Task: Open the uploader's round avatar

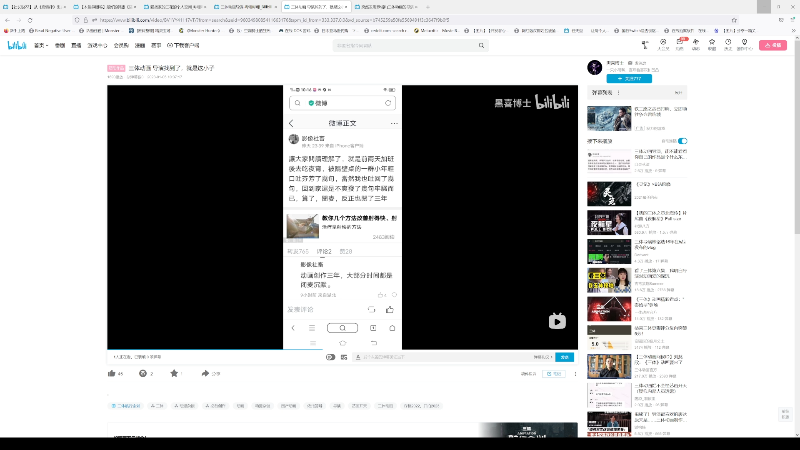Action: (x=594, y=67)
